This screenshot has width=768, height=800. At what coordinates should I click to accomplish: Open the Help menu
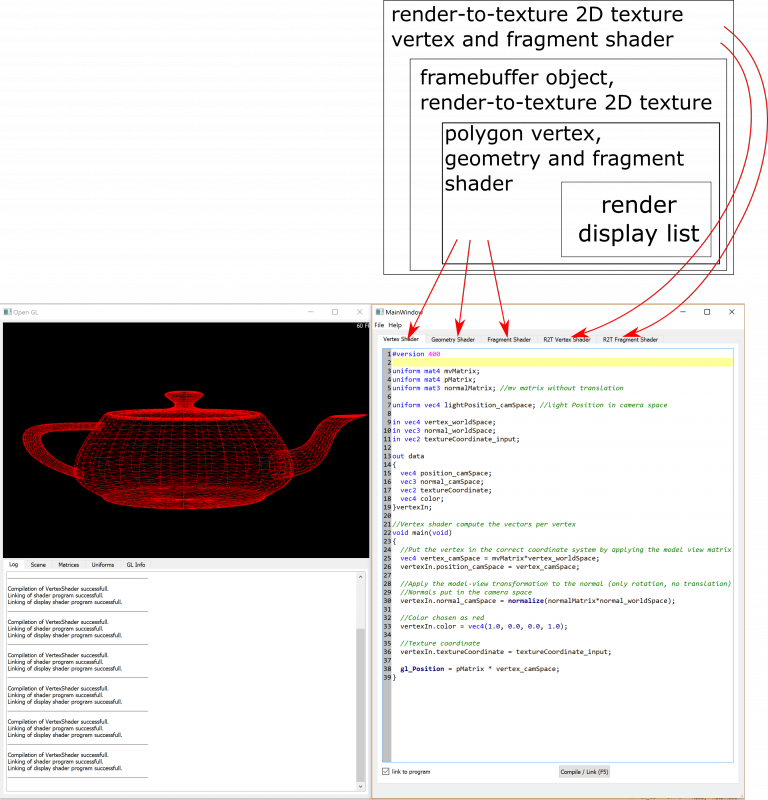[x=395, y=325]
